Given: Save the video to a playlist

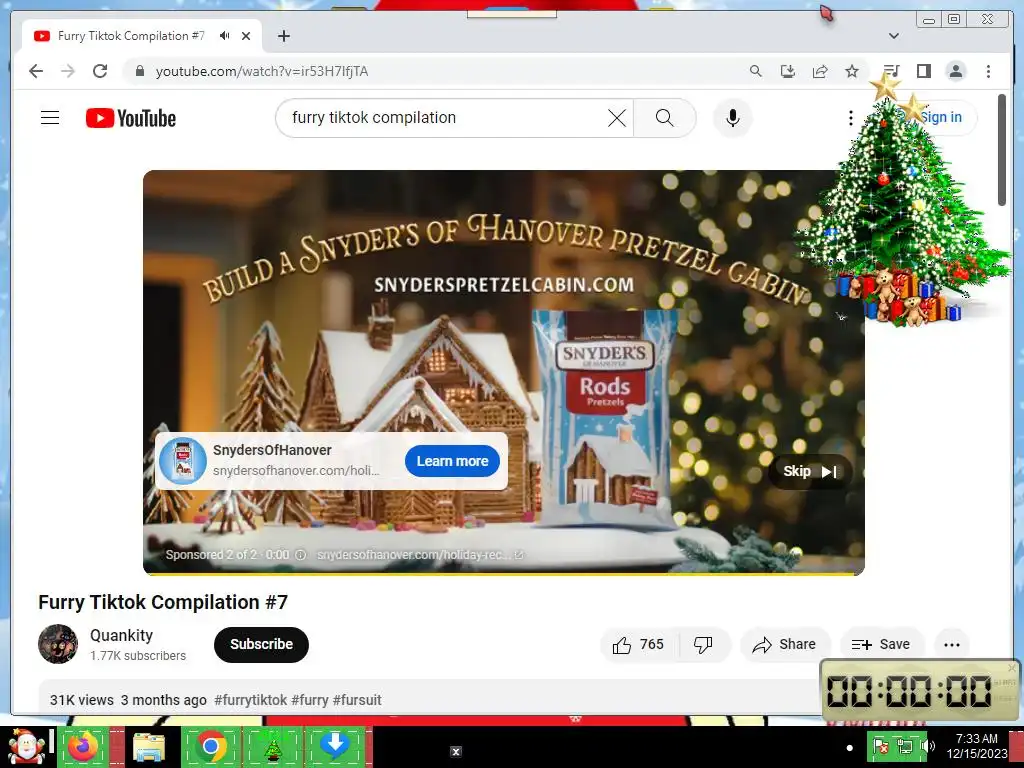Looking at the screenshot, I should (x=881, y=645).
